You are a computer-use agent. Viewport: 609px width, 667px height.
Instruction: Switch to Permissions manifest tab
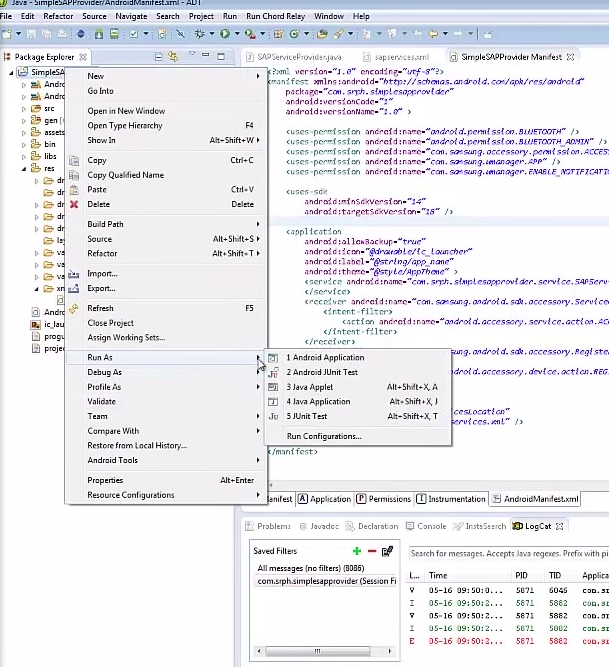click(x=384, y=499)
